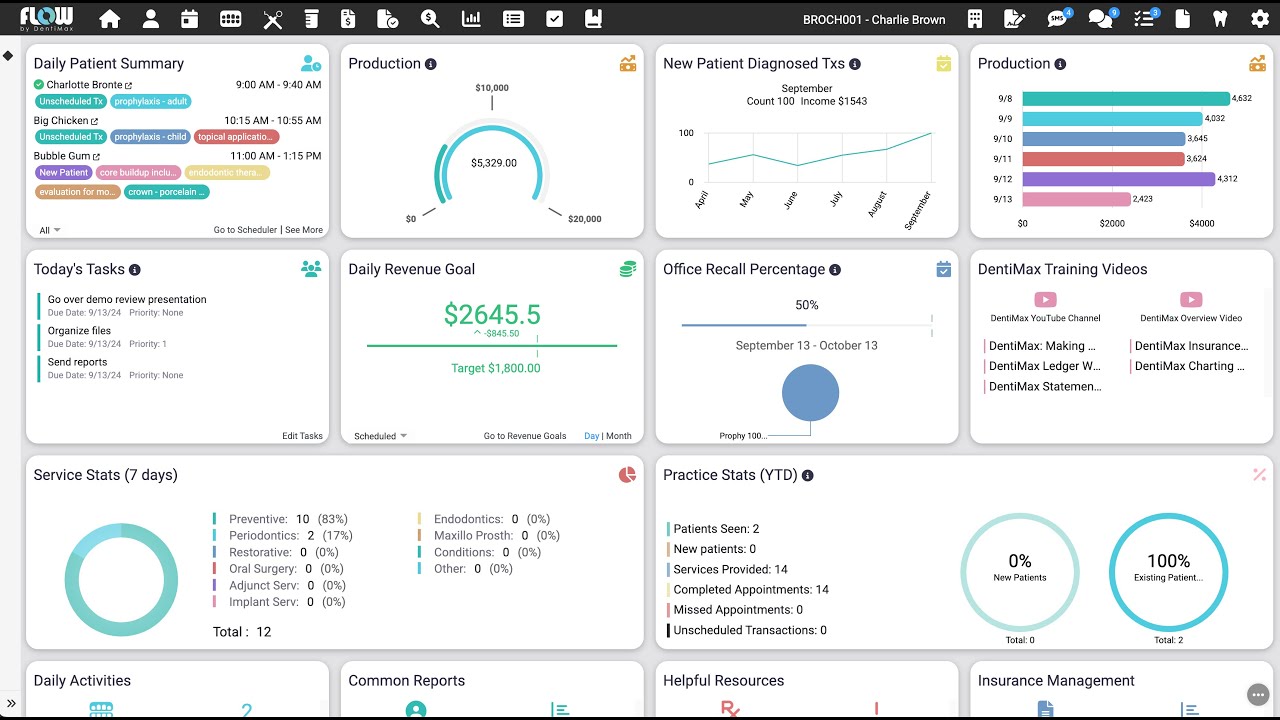Image resolution: width=1280 pixels, height=720 pixels.
Task: Click the Office Recall Percentage calendar icon
Action: point(943,269)
